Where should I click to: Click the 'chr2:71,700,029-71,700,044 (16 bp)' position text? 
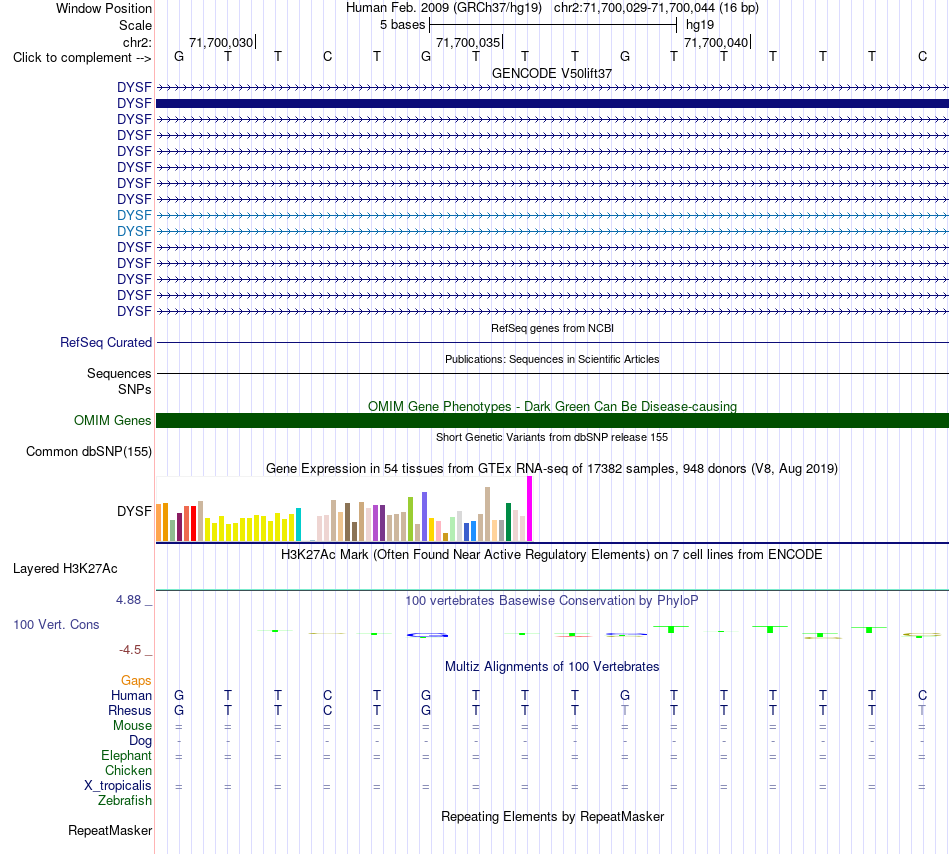[x=656, y=8]
